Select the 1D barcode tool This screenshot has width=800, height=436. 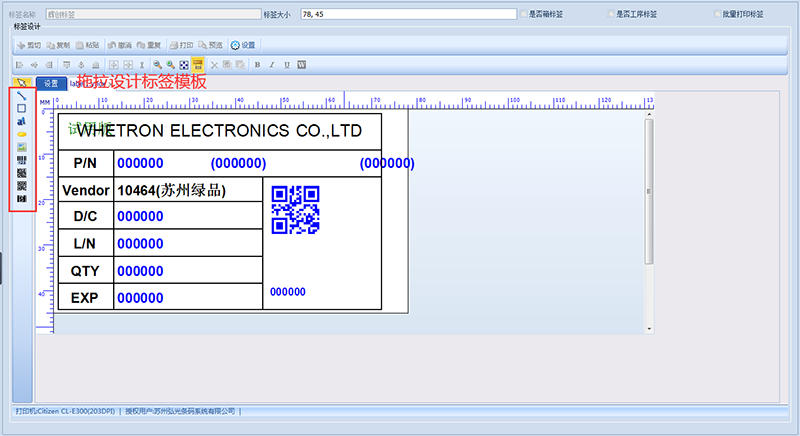pos(21,160)
